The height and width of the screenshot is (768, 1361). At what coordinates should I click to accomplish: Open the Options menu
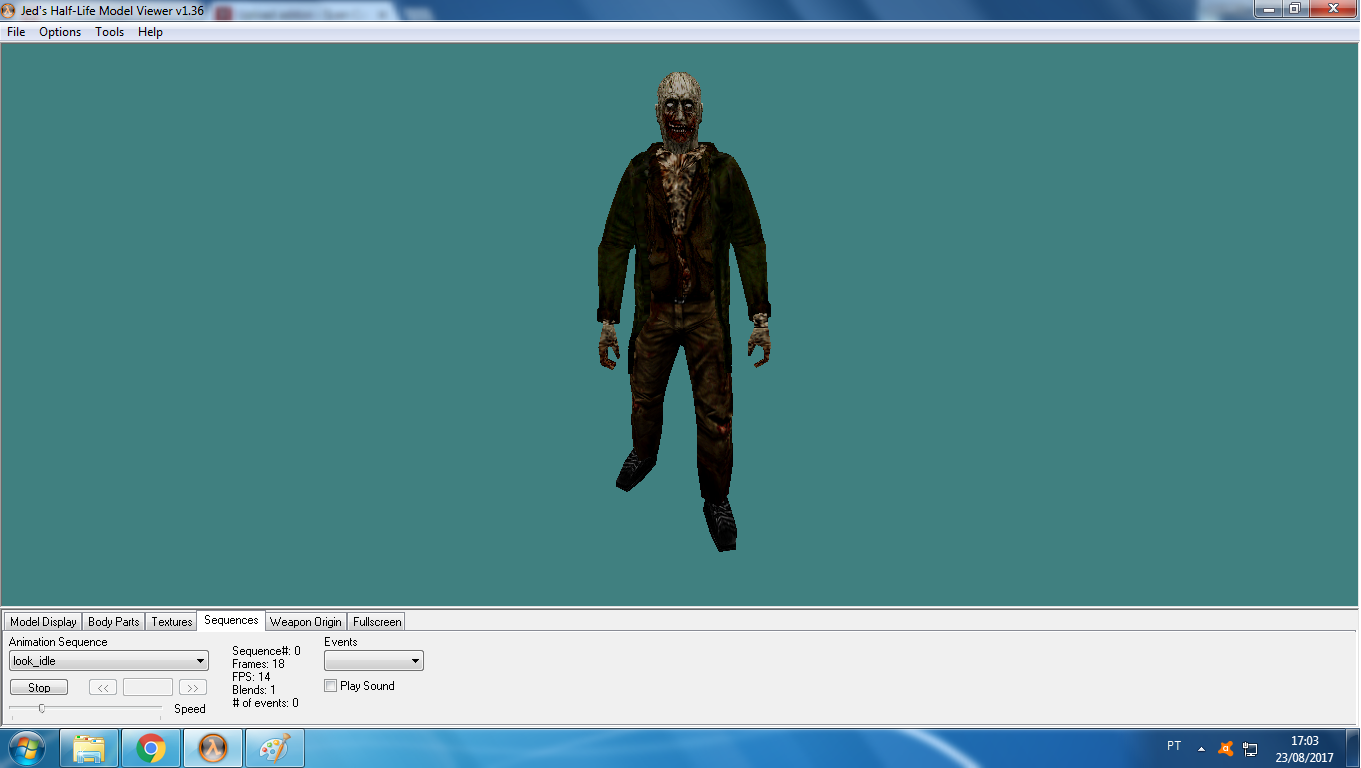[60, 32]
